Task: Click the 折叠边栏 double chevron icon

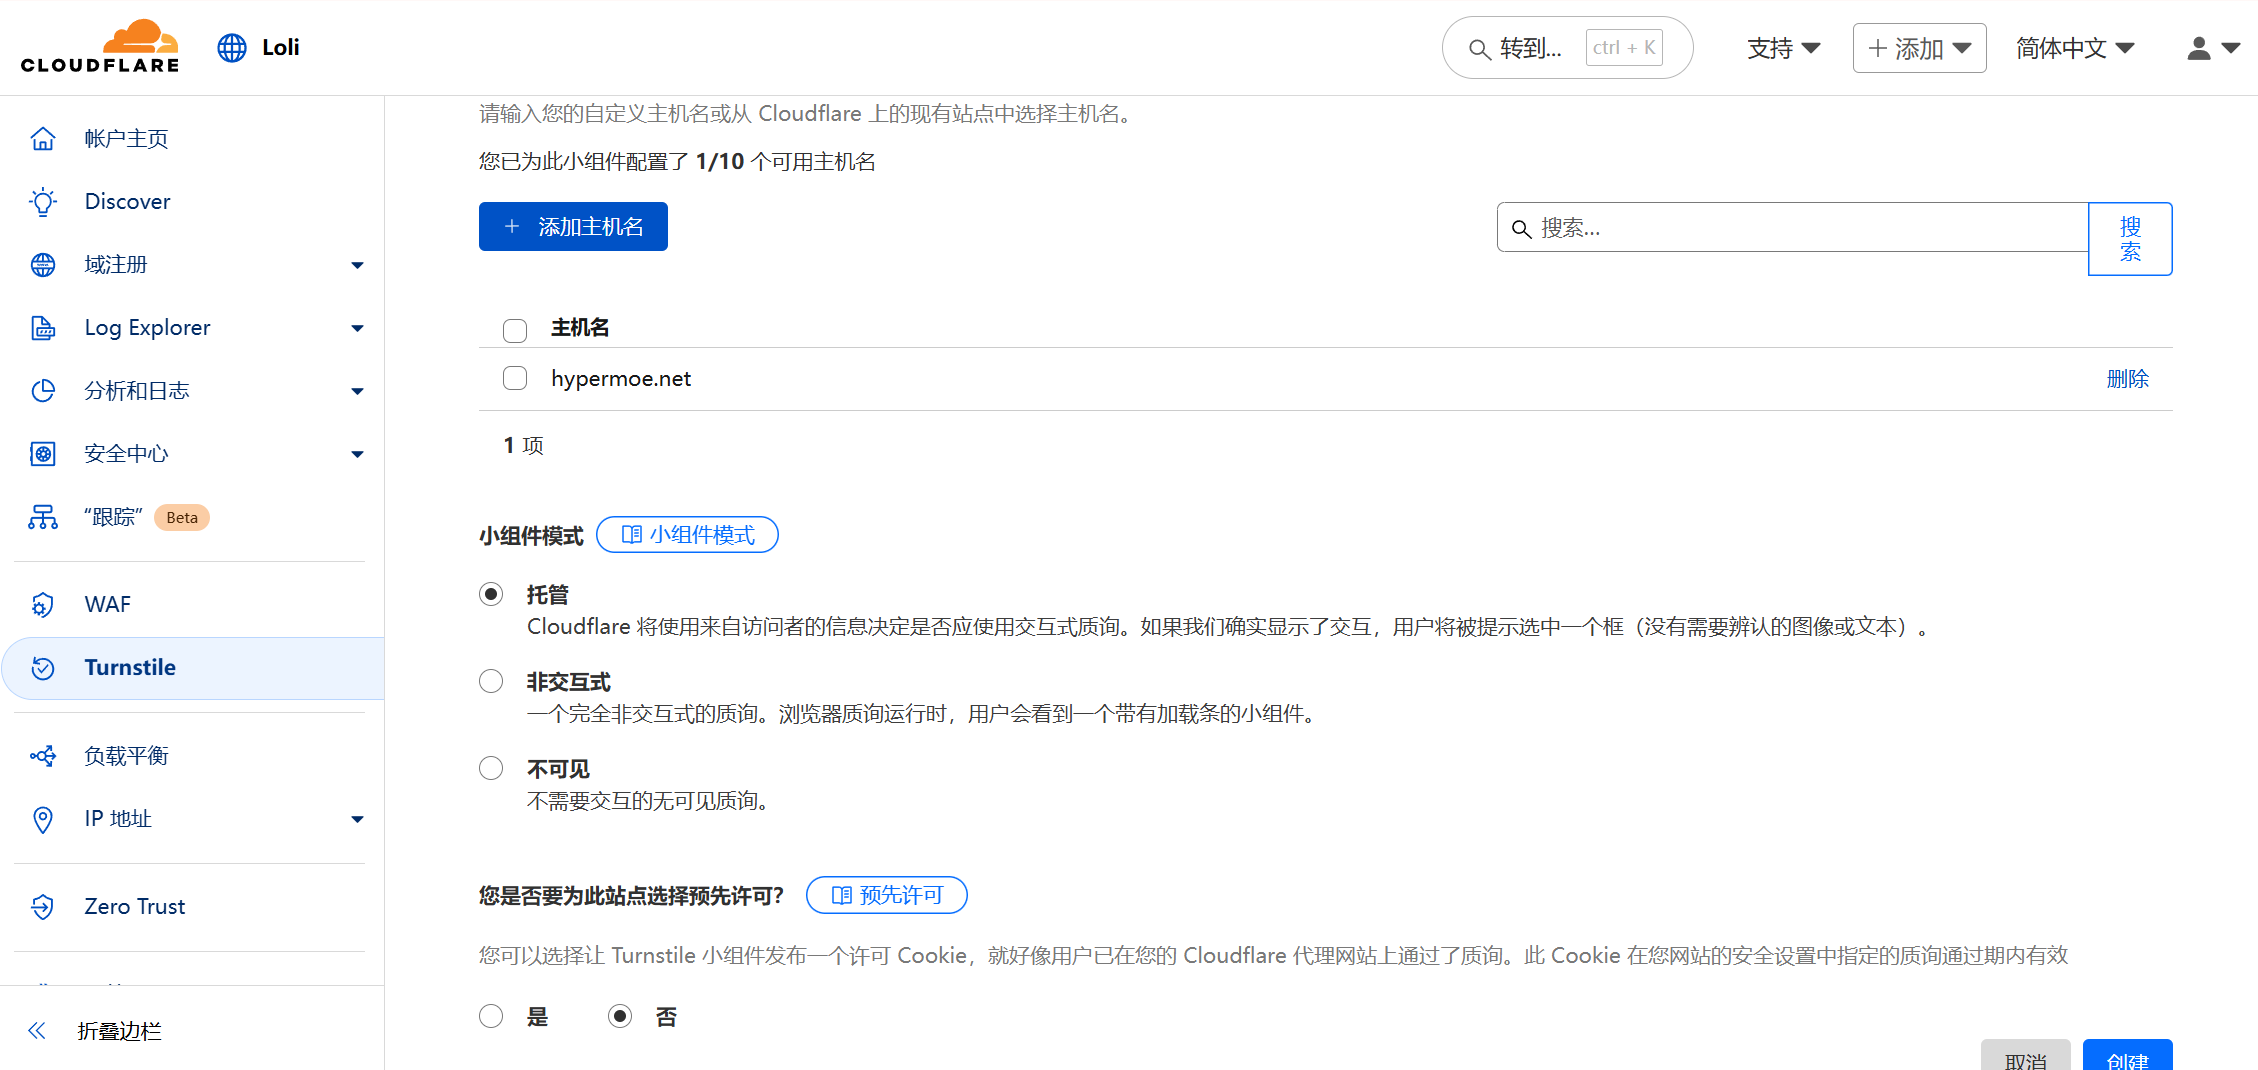Action: tap(37, 1030)
